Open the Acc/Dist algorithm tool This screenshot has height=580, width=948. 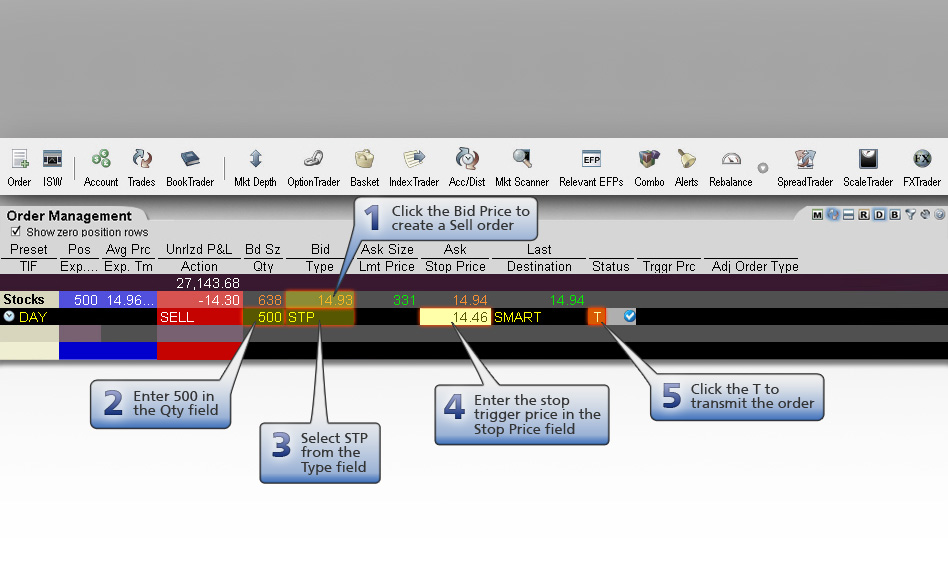pos(467,168)
